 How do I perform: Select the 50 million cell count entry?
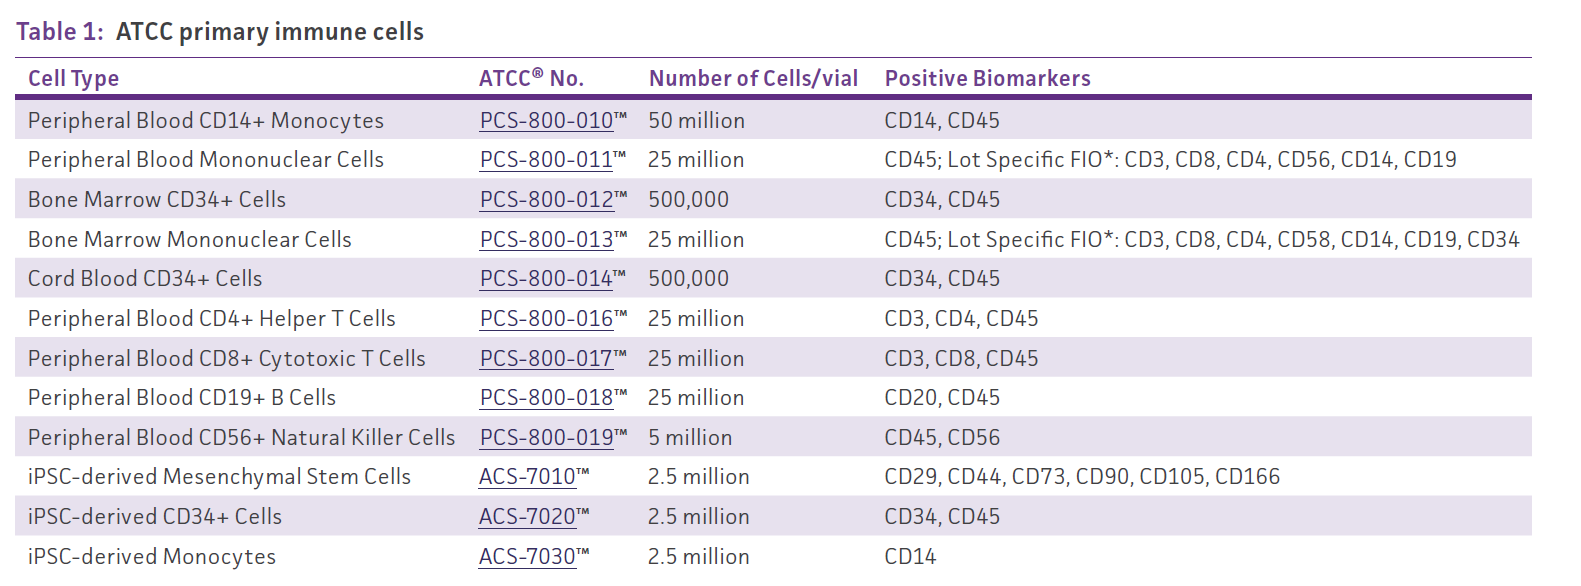point(696,121)
